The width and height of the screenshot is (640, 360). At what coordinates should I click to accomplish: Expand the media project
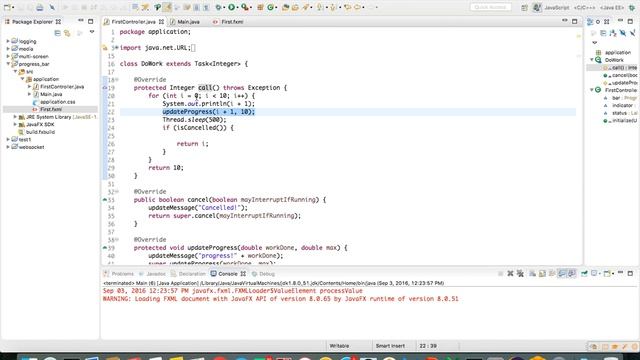(x=8, y=49)
